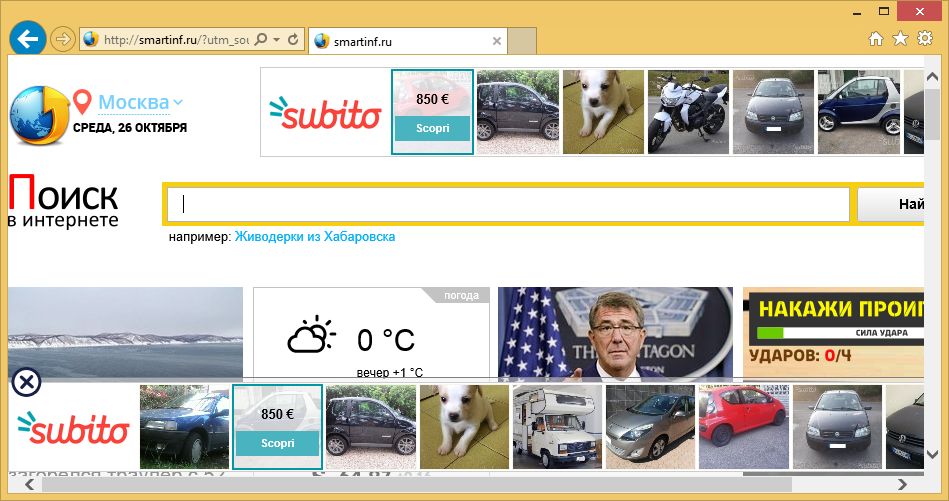
Task: Open the camper van thumbnail in bottom banner
Action: tap(557, 427)
